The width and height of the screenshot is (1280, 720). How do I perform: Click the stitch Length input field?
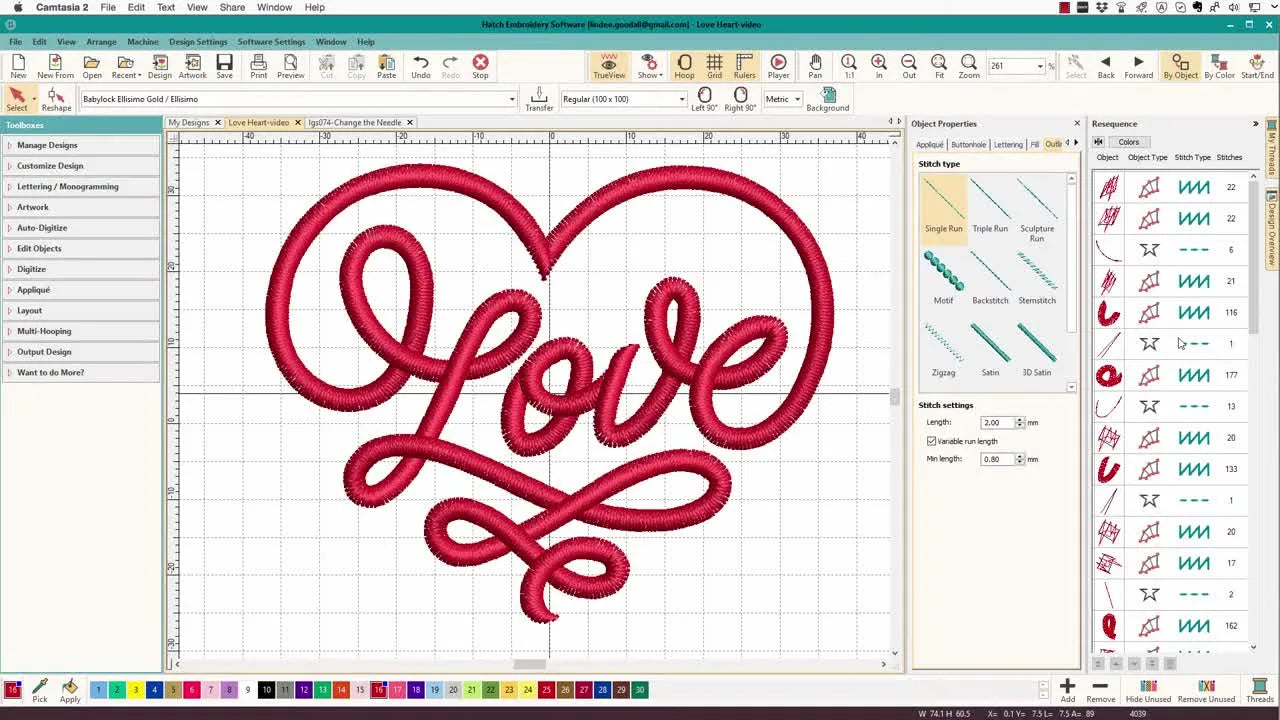tap(997, 423)
